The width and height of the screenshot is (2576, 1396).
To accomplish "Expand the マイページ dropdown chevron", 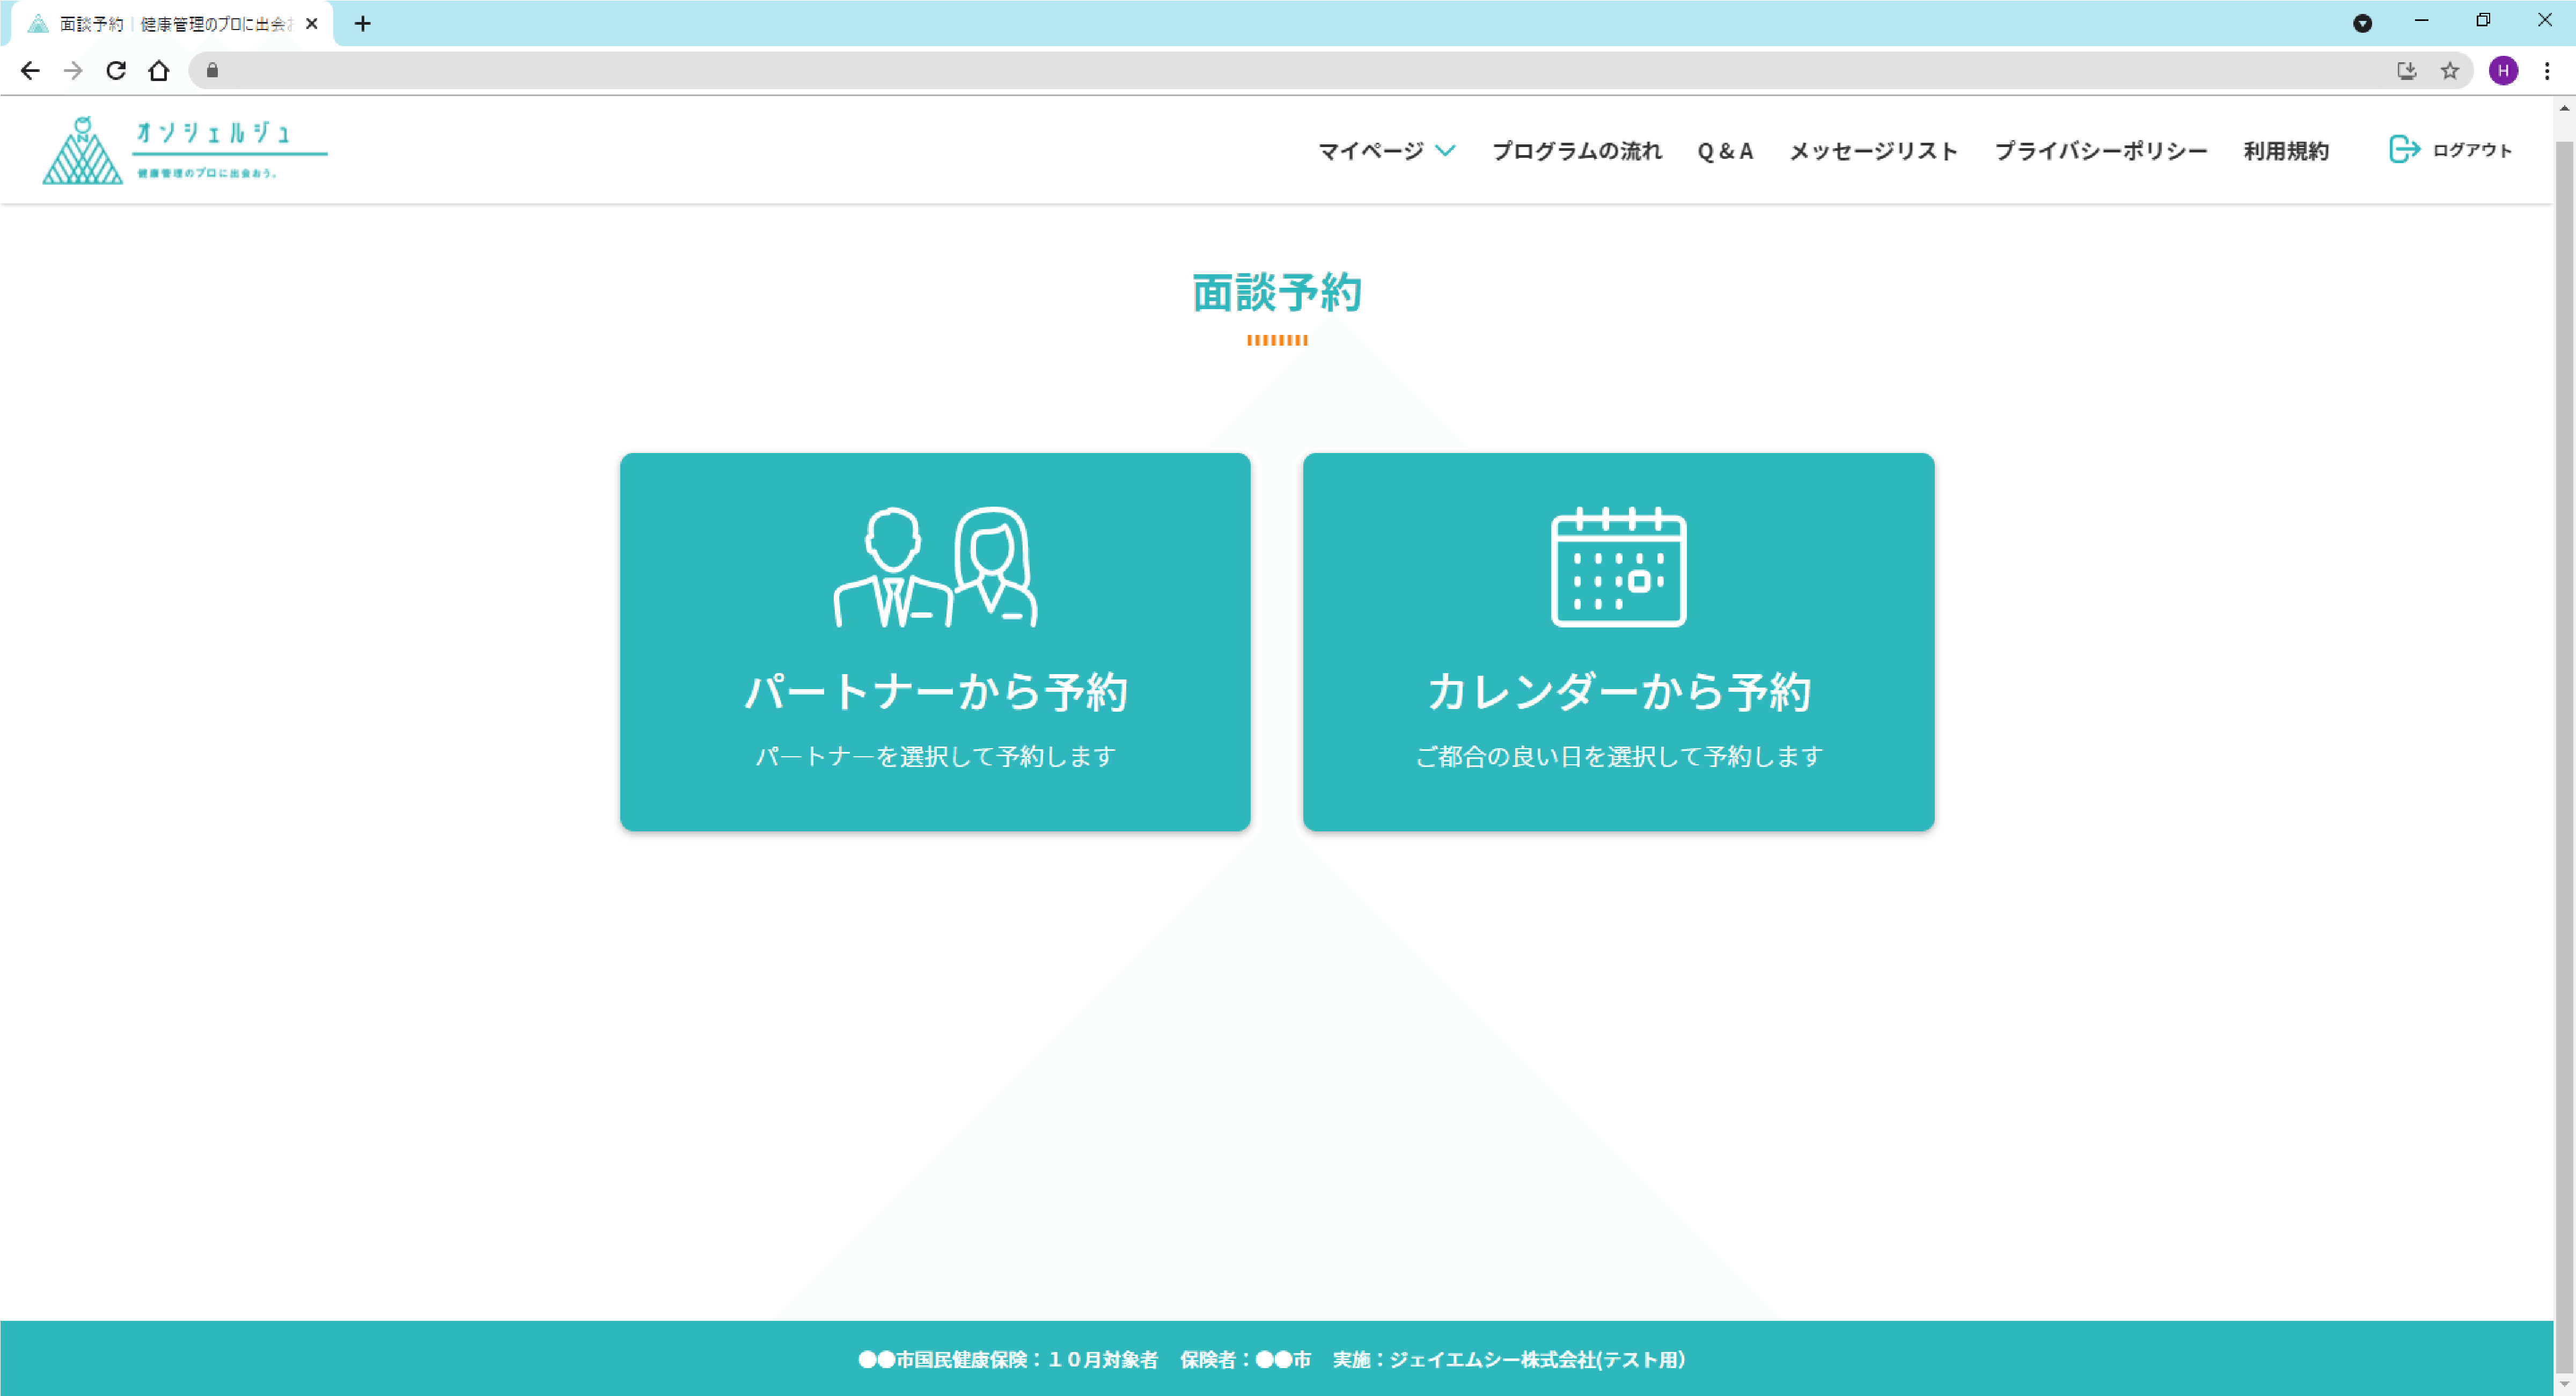I will pyautogui.click(x=1445, y=151).
